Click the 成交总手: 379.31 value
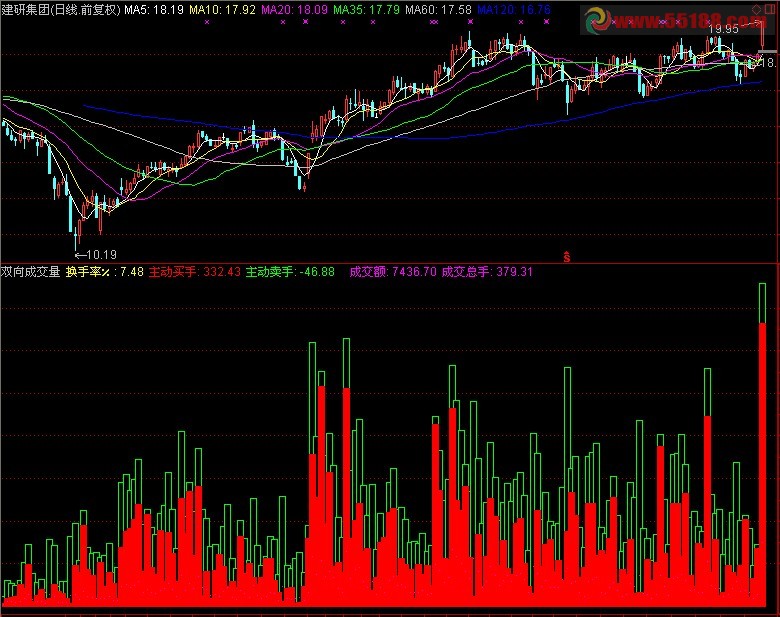Screen dimensions: 780x617 (487, 272)
